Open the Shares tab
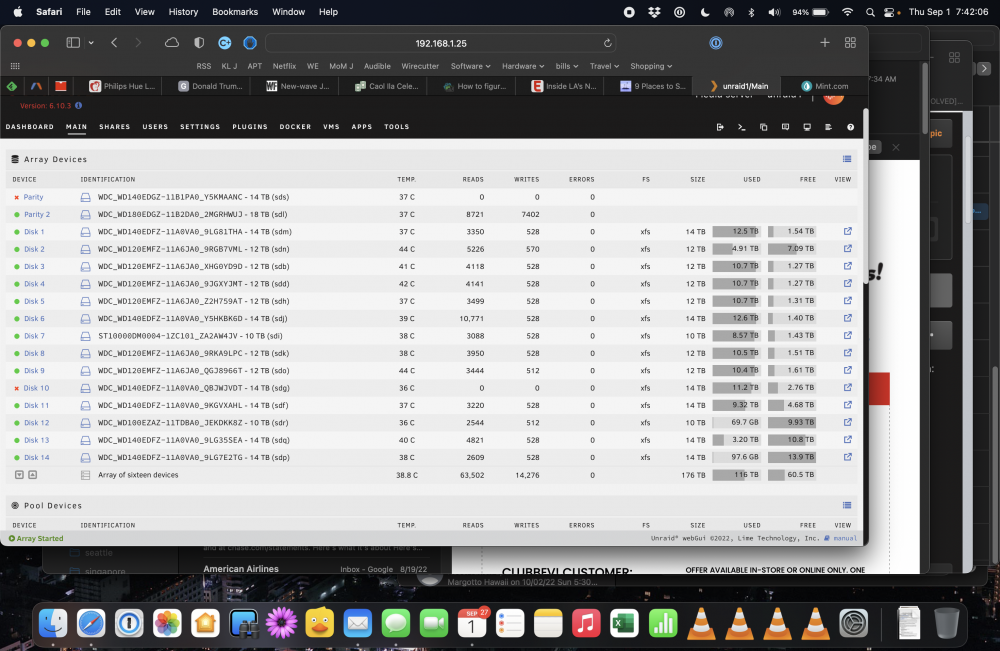 click(115, 127)
